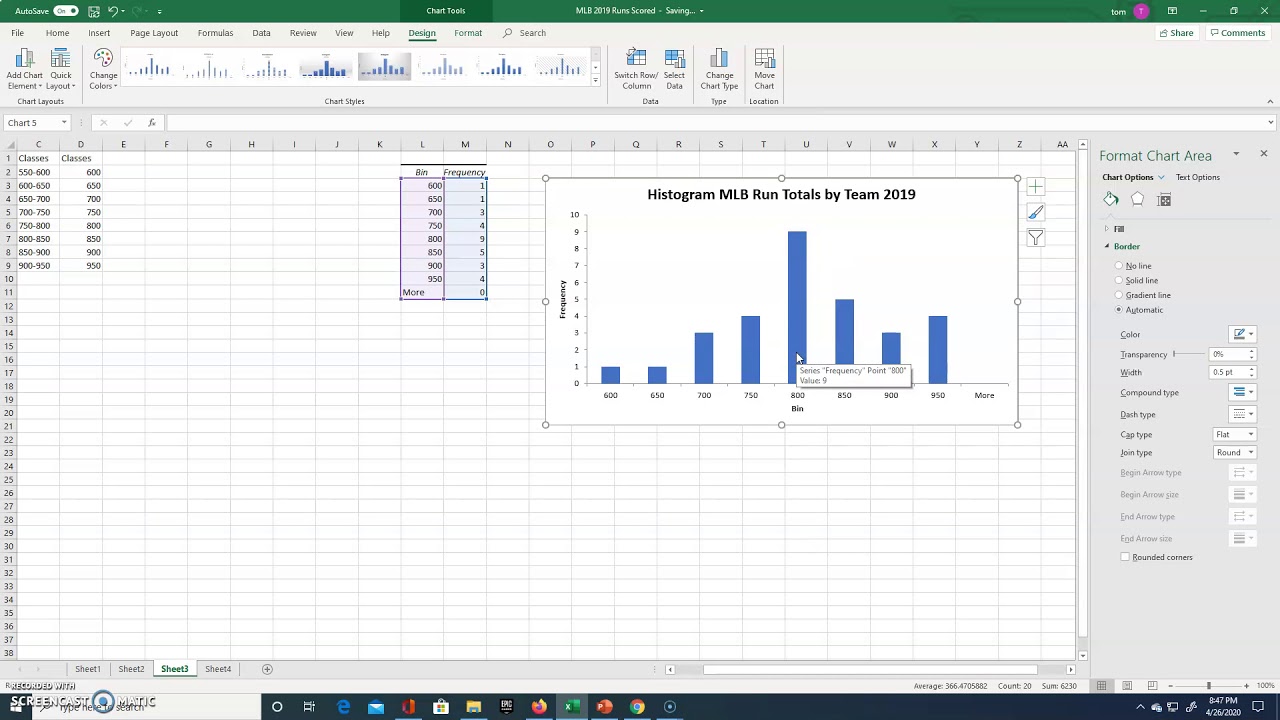This screenshot has height=720, width=1280.
Task: Click Insert Function fx icon
Action: click(152, 123)
